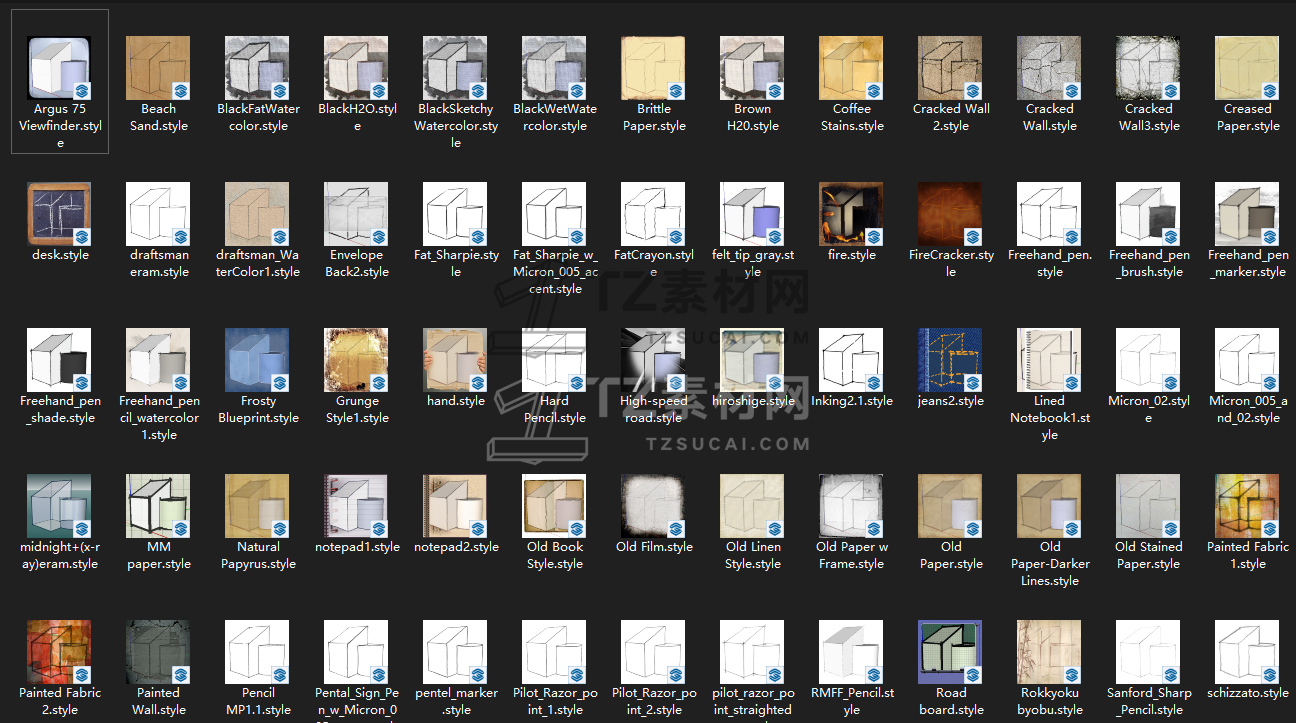The height and width of the screenshot is (723, 1296).
Task: Click the 'BlackWetWatercolor.style' file name
Action: pyautogui.click(x=555, y=117)
